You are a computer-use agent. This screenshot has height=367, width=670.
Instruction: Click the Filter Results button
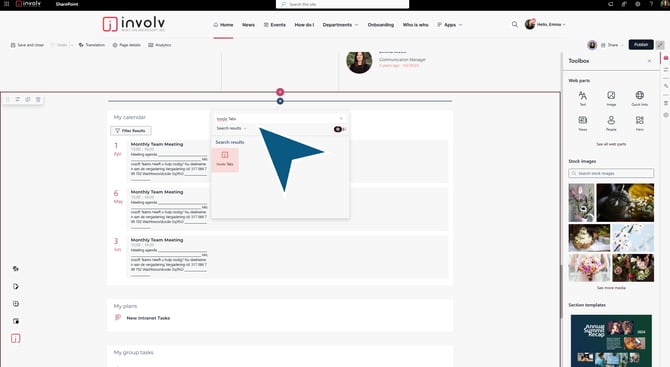tap(131, 131)
